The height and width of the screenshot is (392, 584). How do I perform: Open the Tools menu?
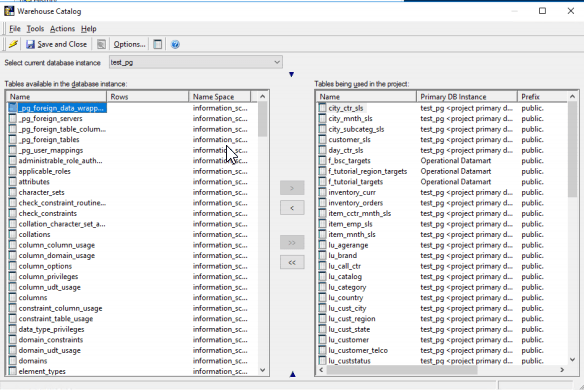pos(35,29)
